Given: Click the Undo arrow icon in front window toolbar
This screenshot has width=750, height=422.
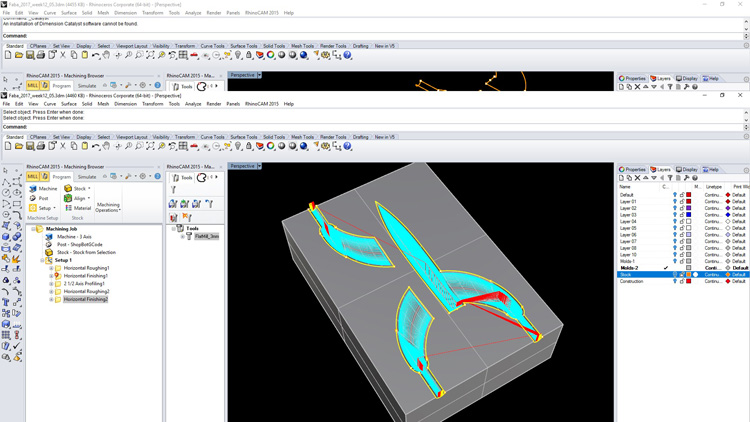Looking at the screenshot, I should coord(96,146).
